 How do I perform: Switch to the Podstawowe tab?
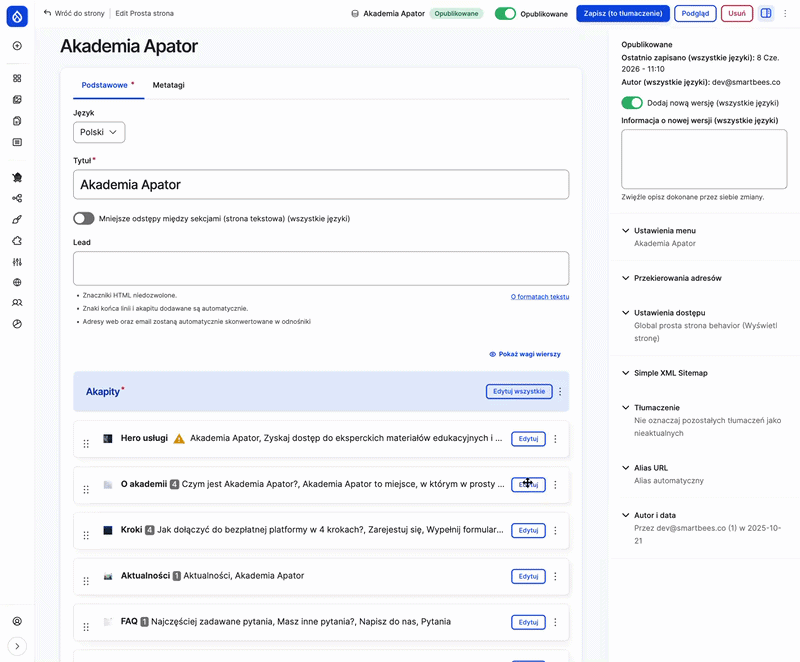108,85
